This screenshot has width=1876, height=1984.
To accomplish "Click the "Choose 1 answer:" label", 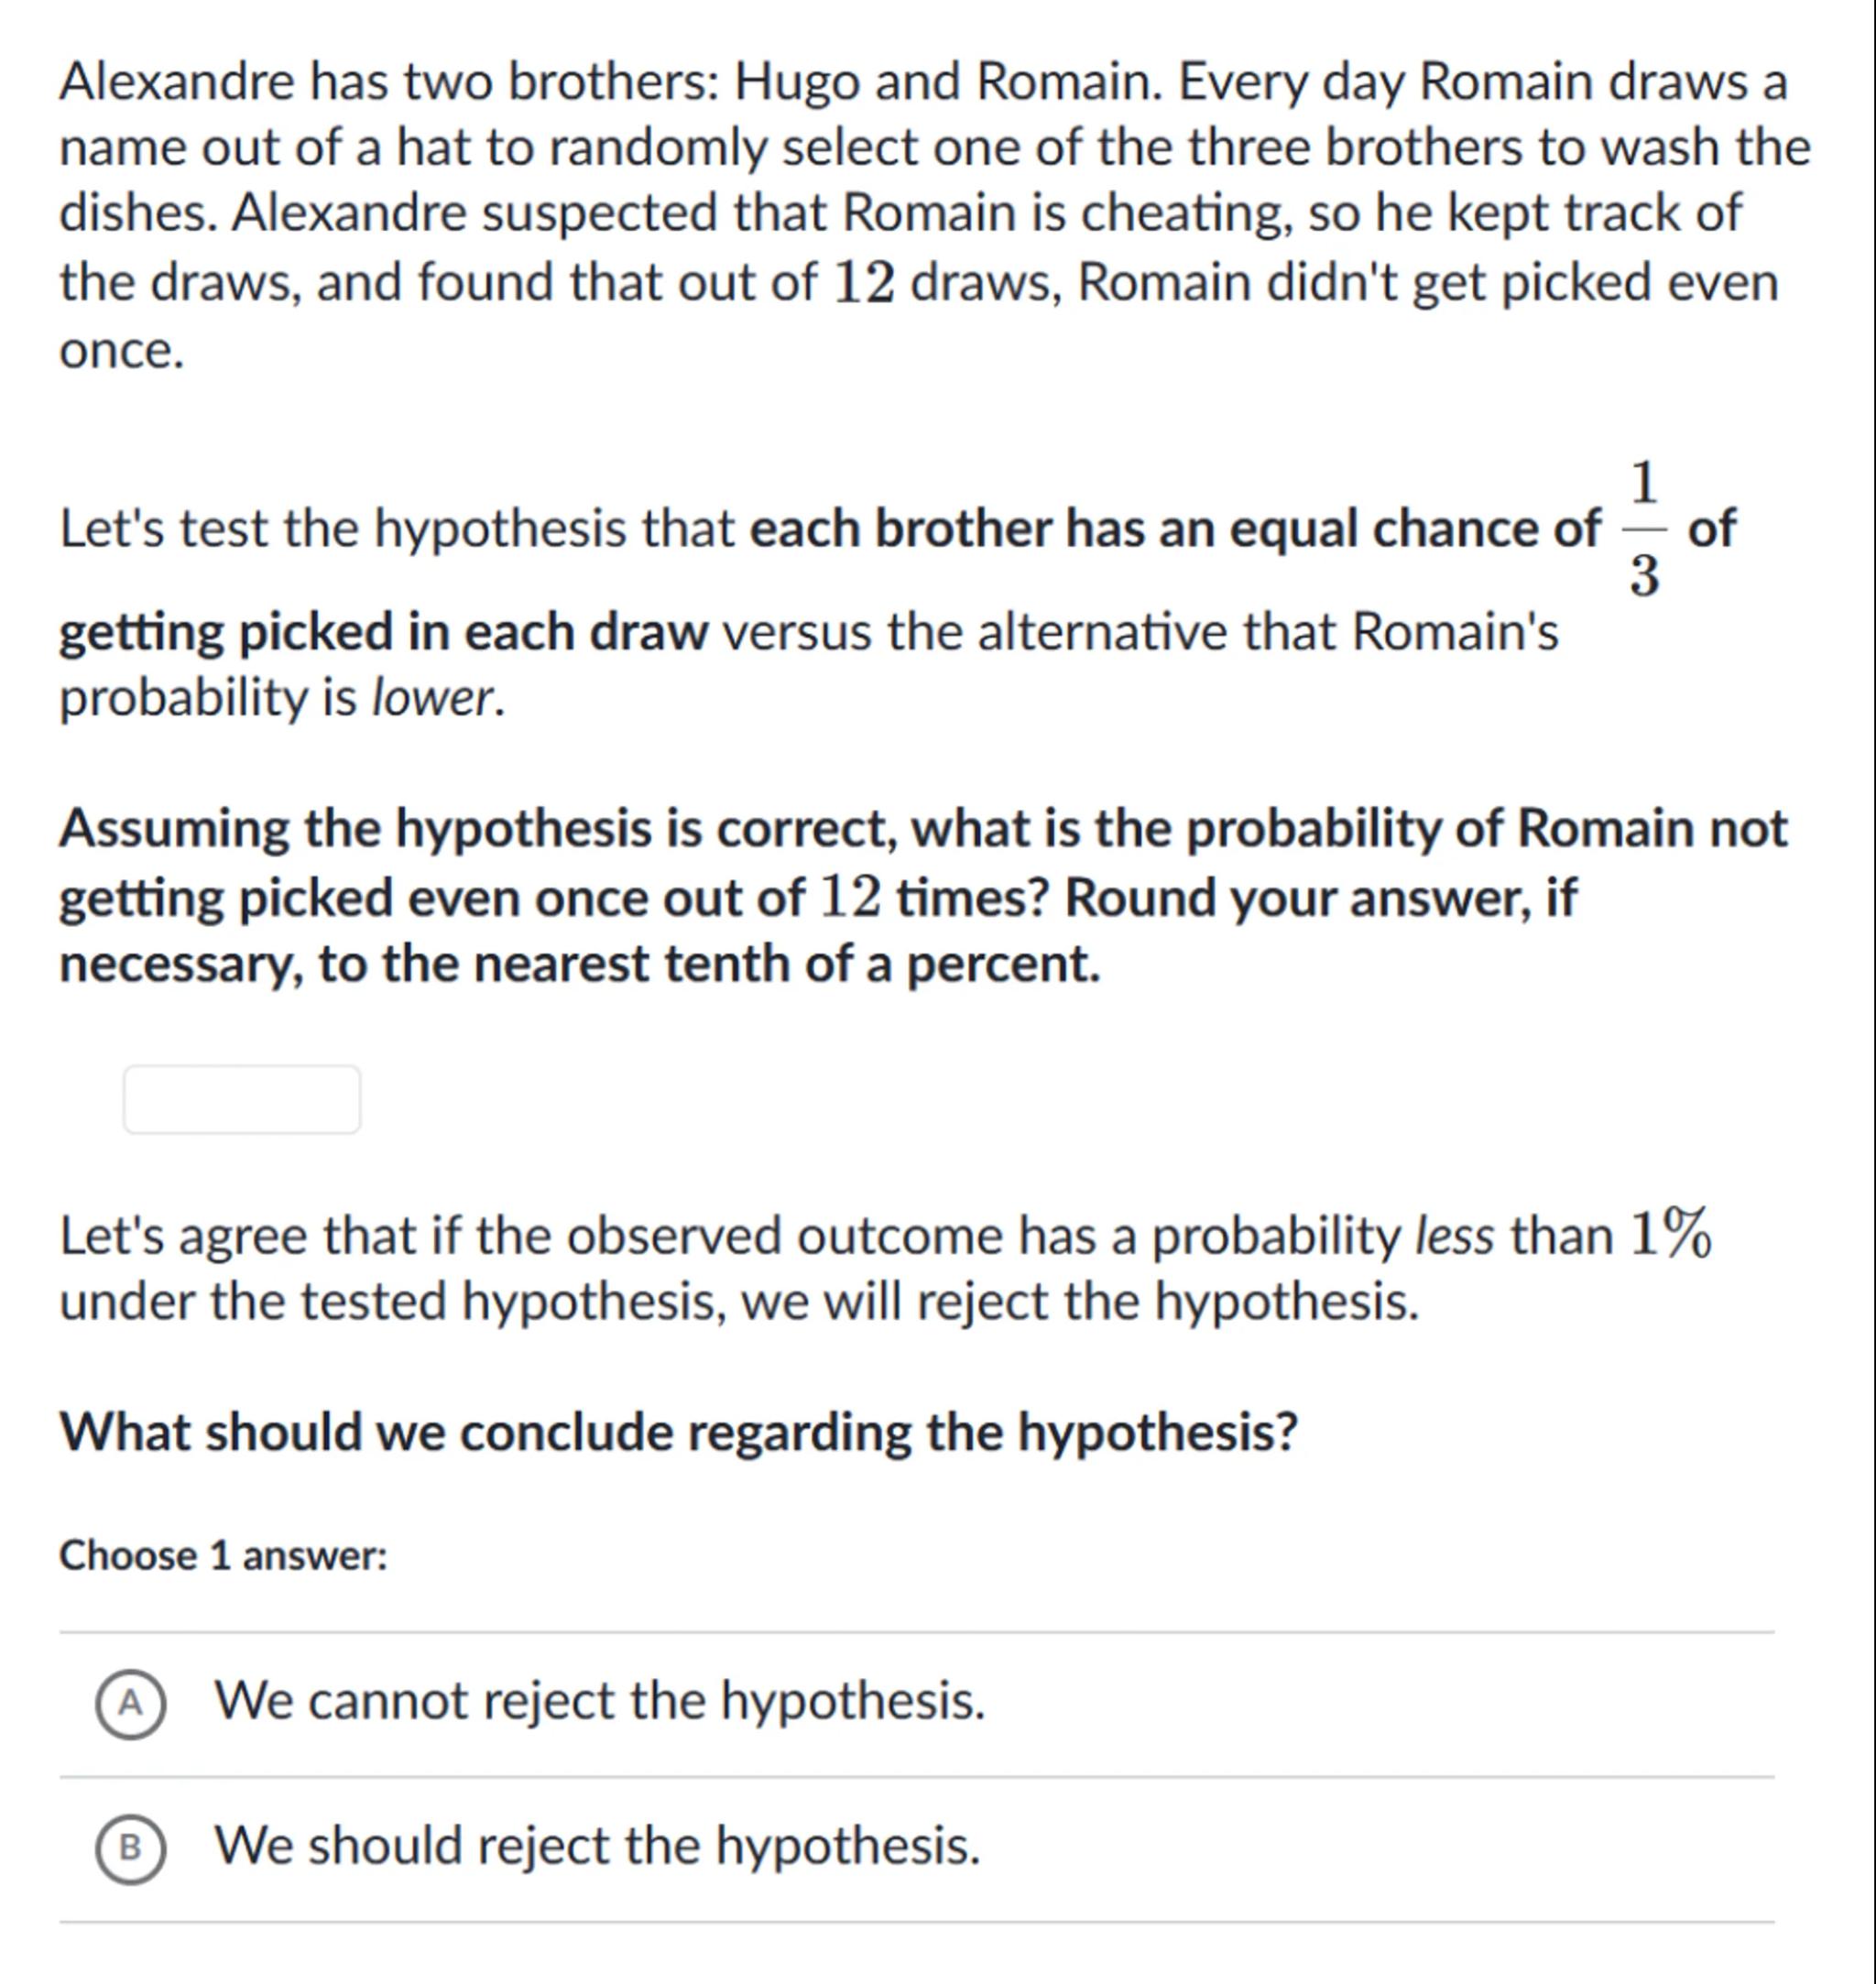I will [223, 1556].
